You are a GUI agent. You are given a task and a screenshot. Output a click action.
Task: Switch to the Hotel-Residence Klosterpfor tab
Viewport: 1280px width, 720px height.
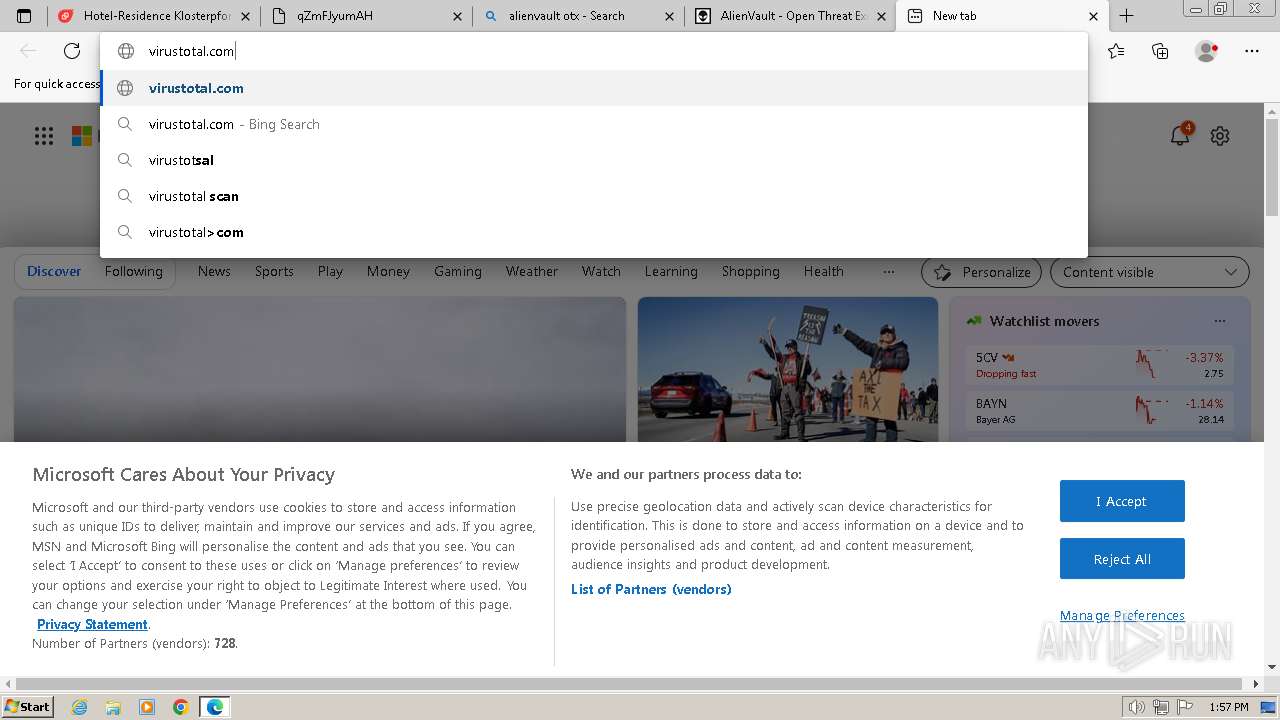coord(153,16)
